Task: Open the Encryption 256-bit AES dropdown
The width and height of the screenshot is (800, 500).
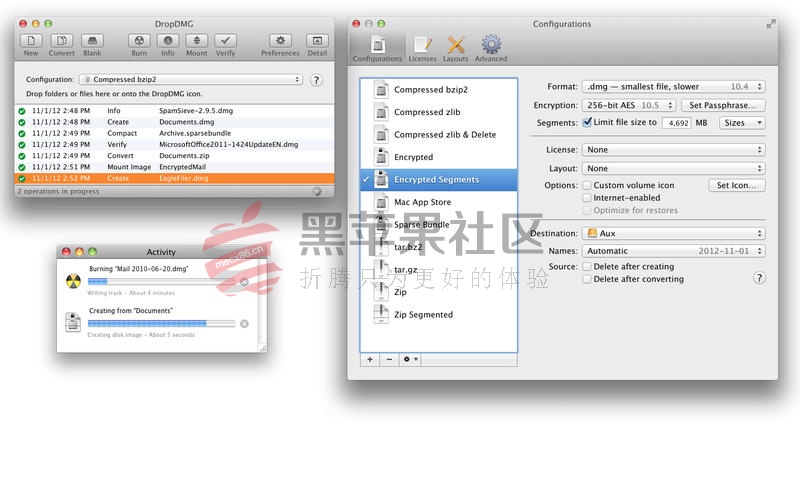Action: tap(629, 105)
